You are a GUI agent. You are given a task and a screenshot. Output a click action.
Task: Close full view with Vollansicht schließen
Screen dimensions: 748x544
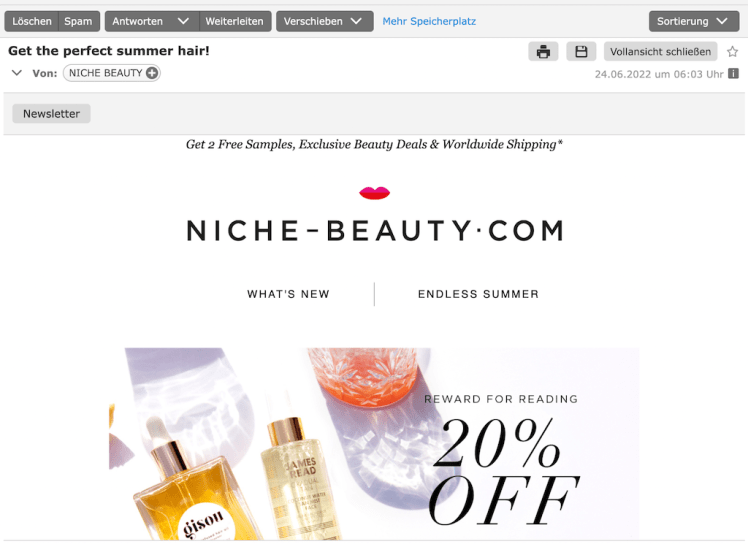click(x=660, y=52)
